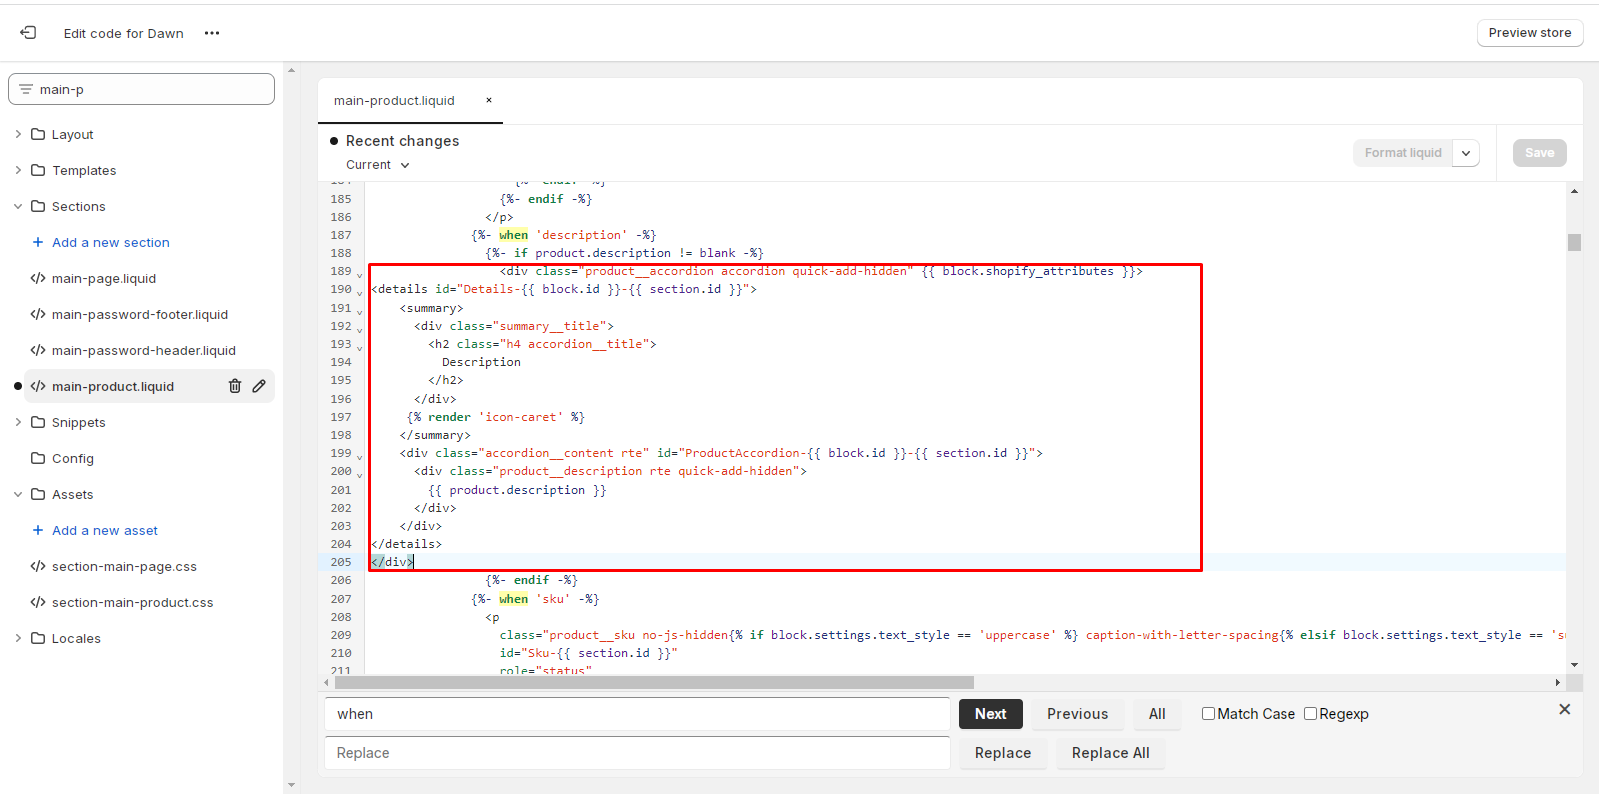Open the three-dots more actions menu
Image resolution: width=1599 pixels, height=794 pixels.
(x=212, y=33)
